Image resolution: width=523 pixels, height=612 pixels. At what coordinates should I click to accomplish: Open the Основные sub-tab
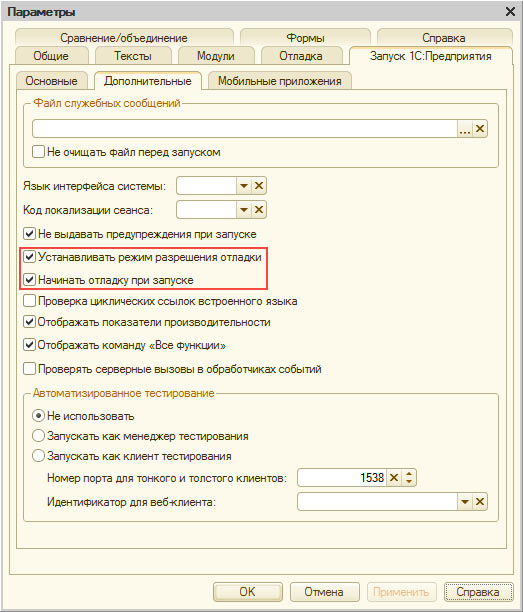point(52,81)
